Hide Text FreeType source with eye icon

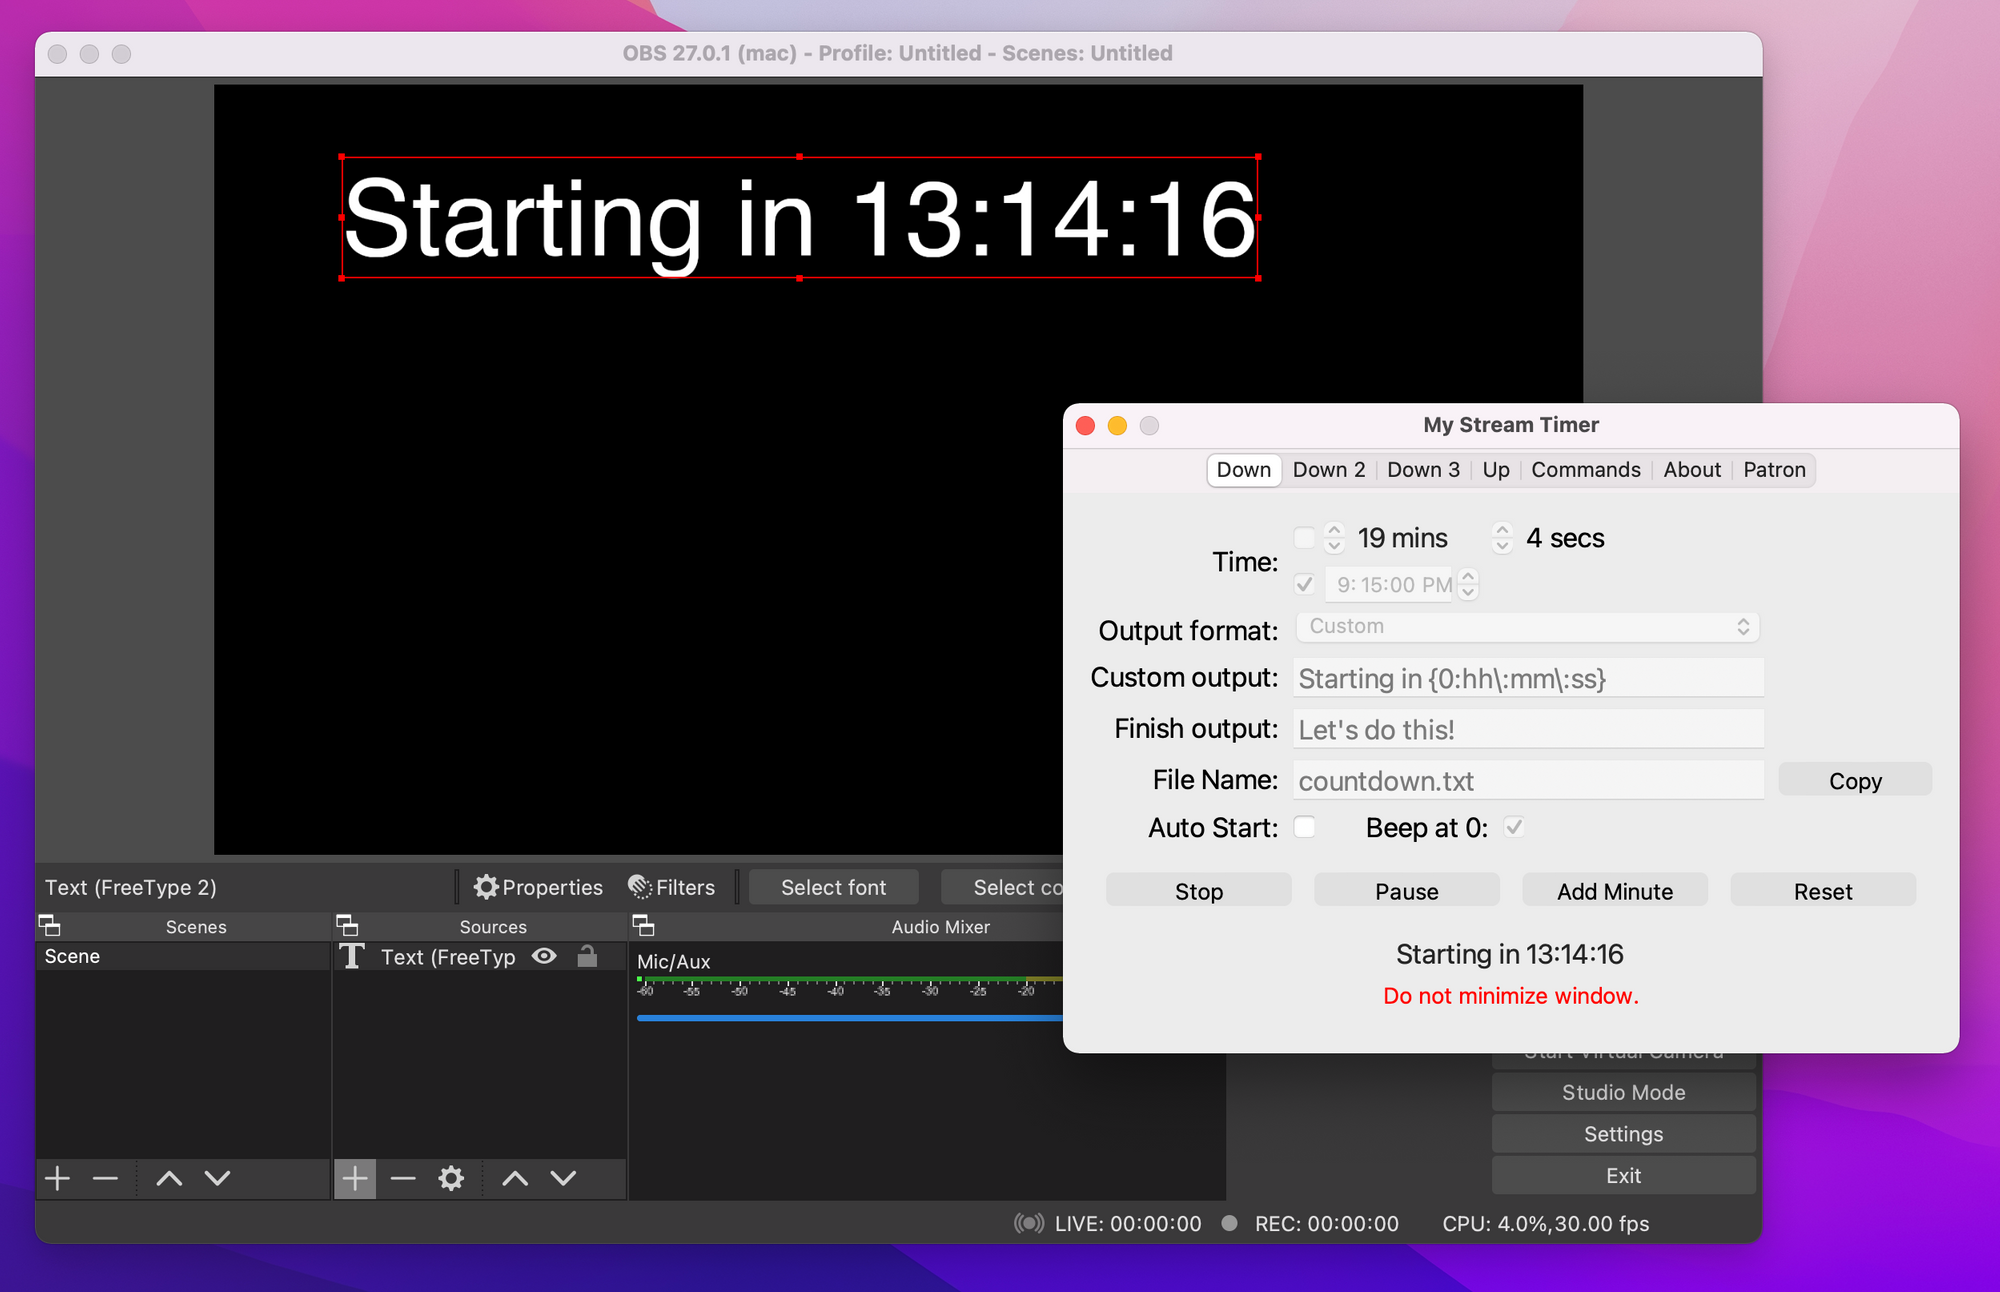point(544,957)
